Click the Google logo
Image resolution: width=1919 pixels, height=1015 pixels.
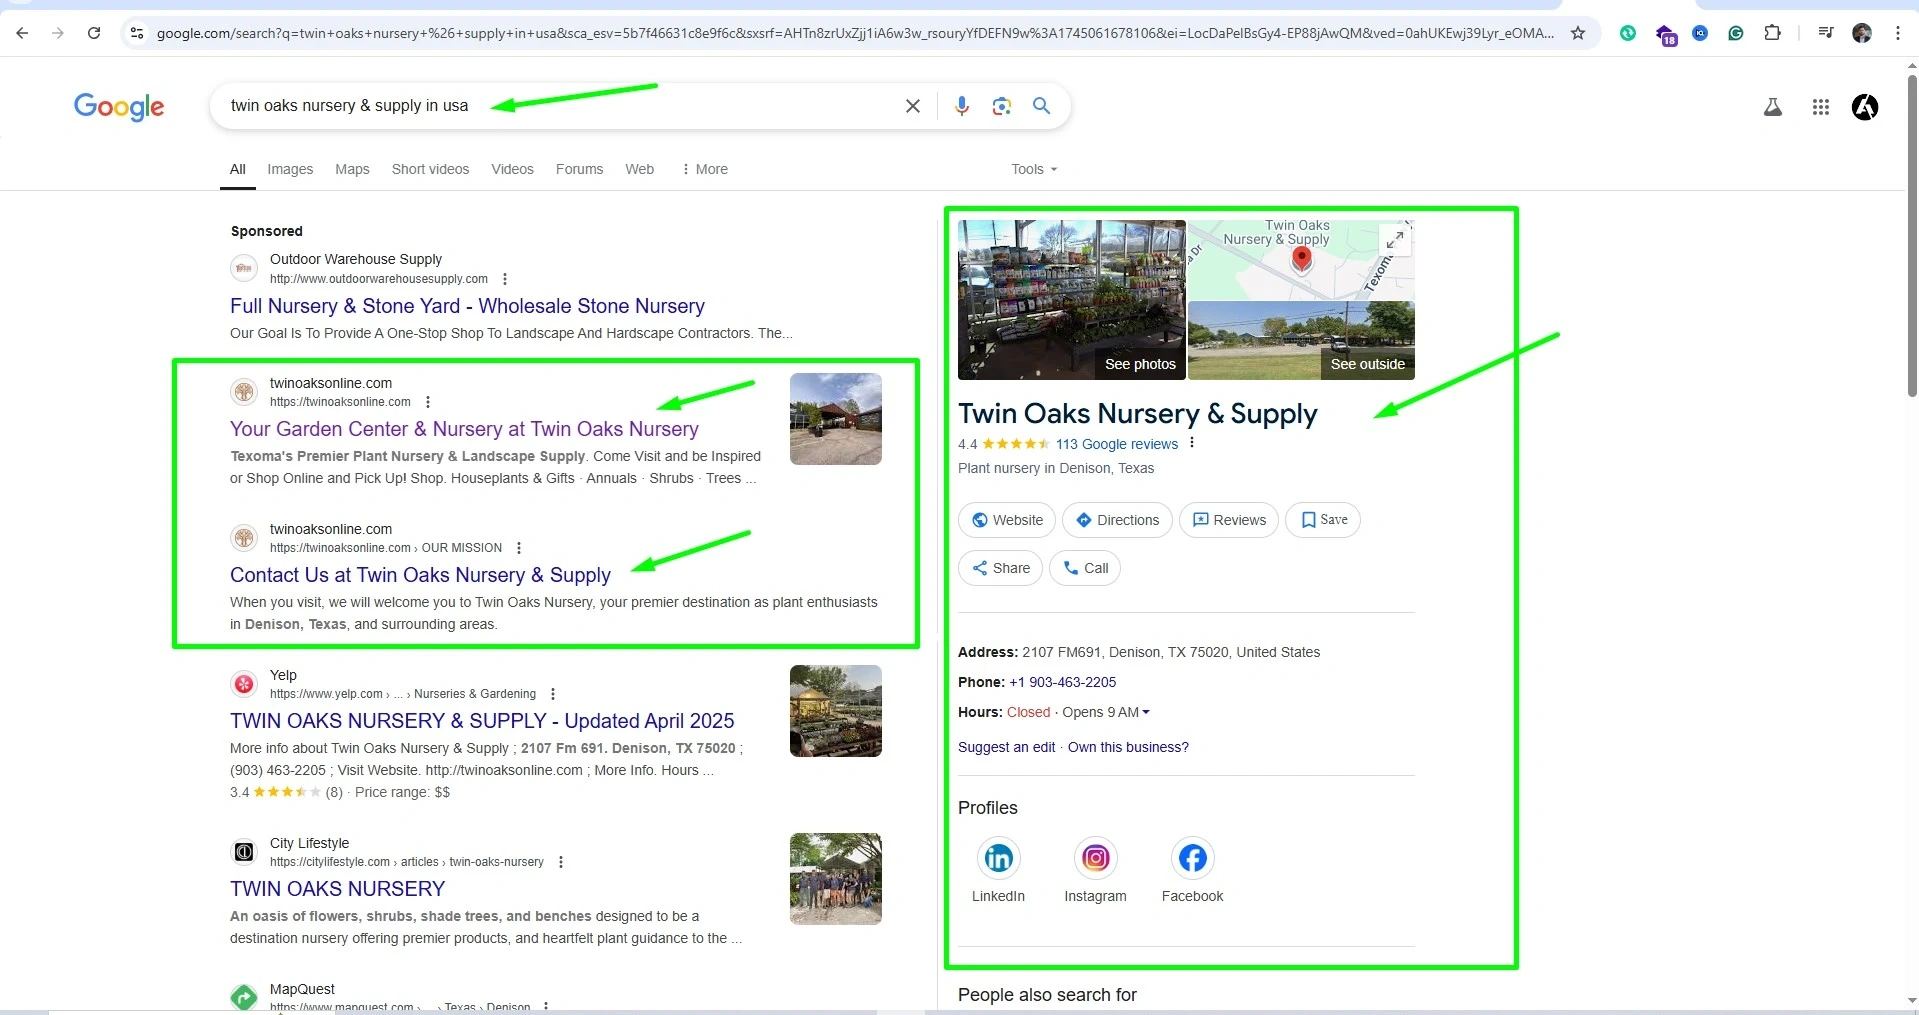click(119, 107)
